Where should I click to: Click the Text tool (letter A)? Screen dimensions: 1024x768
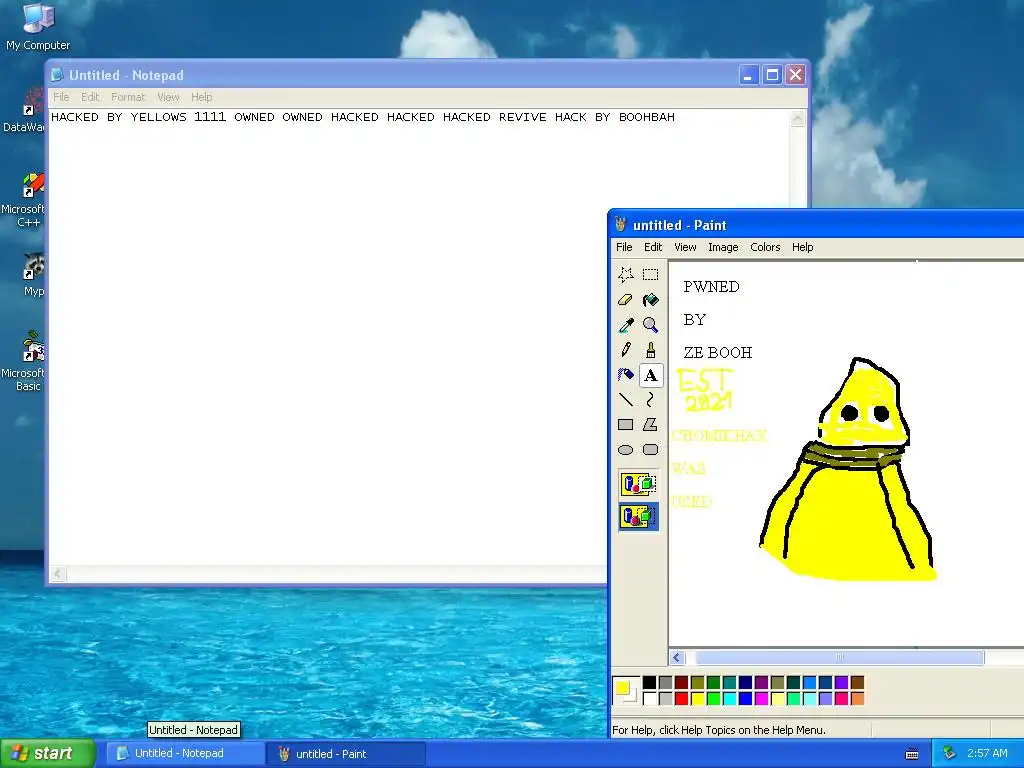(650, 375)
